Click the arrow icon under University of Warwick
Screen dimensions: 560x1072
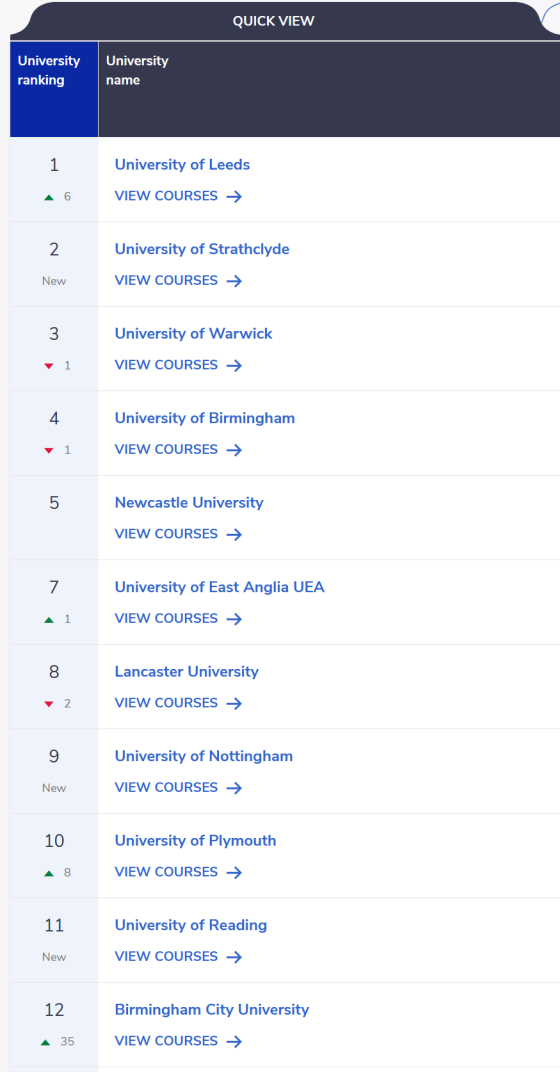click(x=234, y=365)
